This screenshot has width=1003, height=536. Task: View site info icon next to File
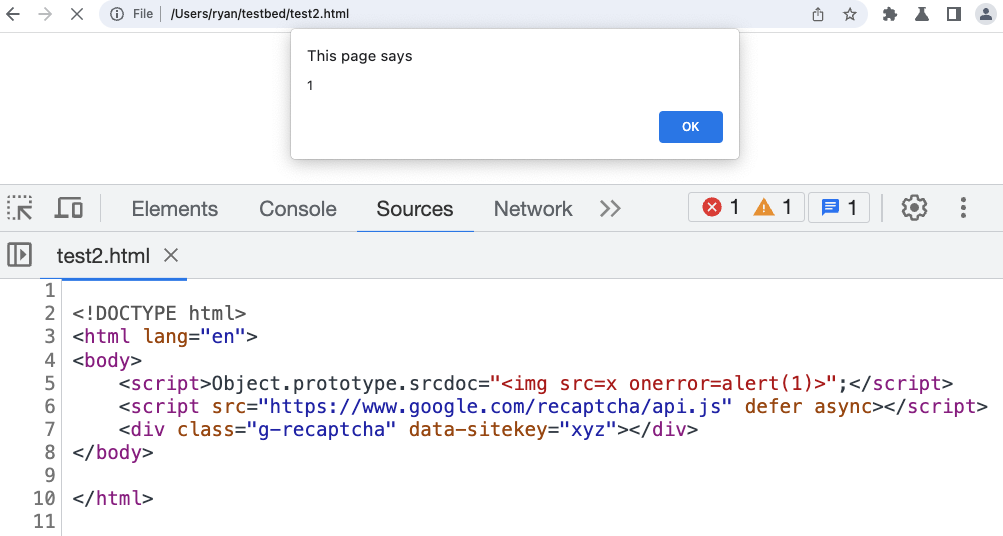(116, 13)
